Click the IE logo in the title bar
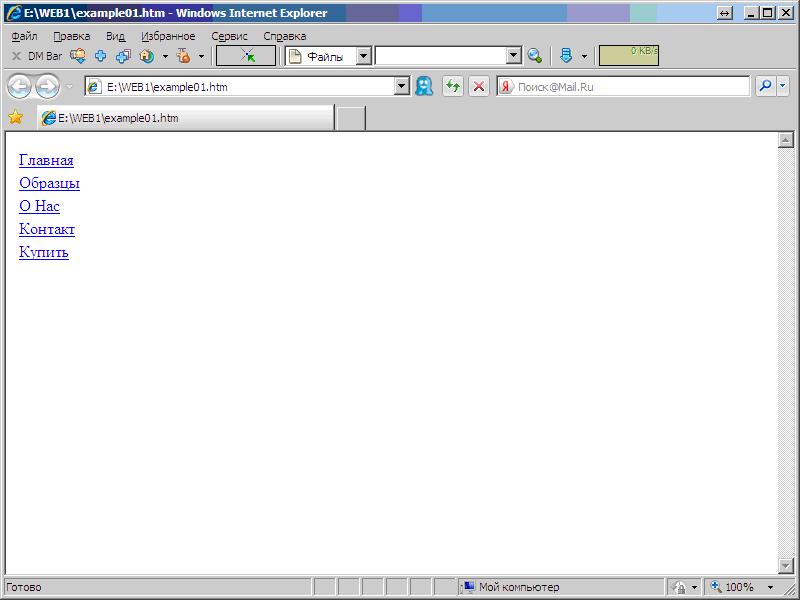The image size is (800, 600). [x=14, y=13]
